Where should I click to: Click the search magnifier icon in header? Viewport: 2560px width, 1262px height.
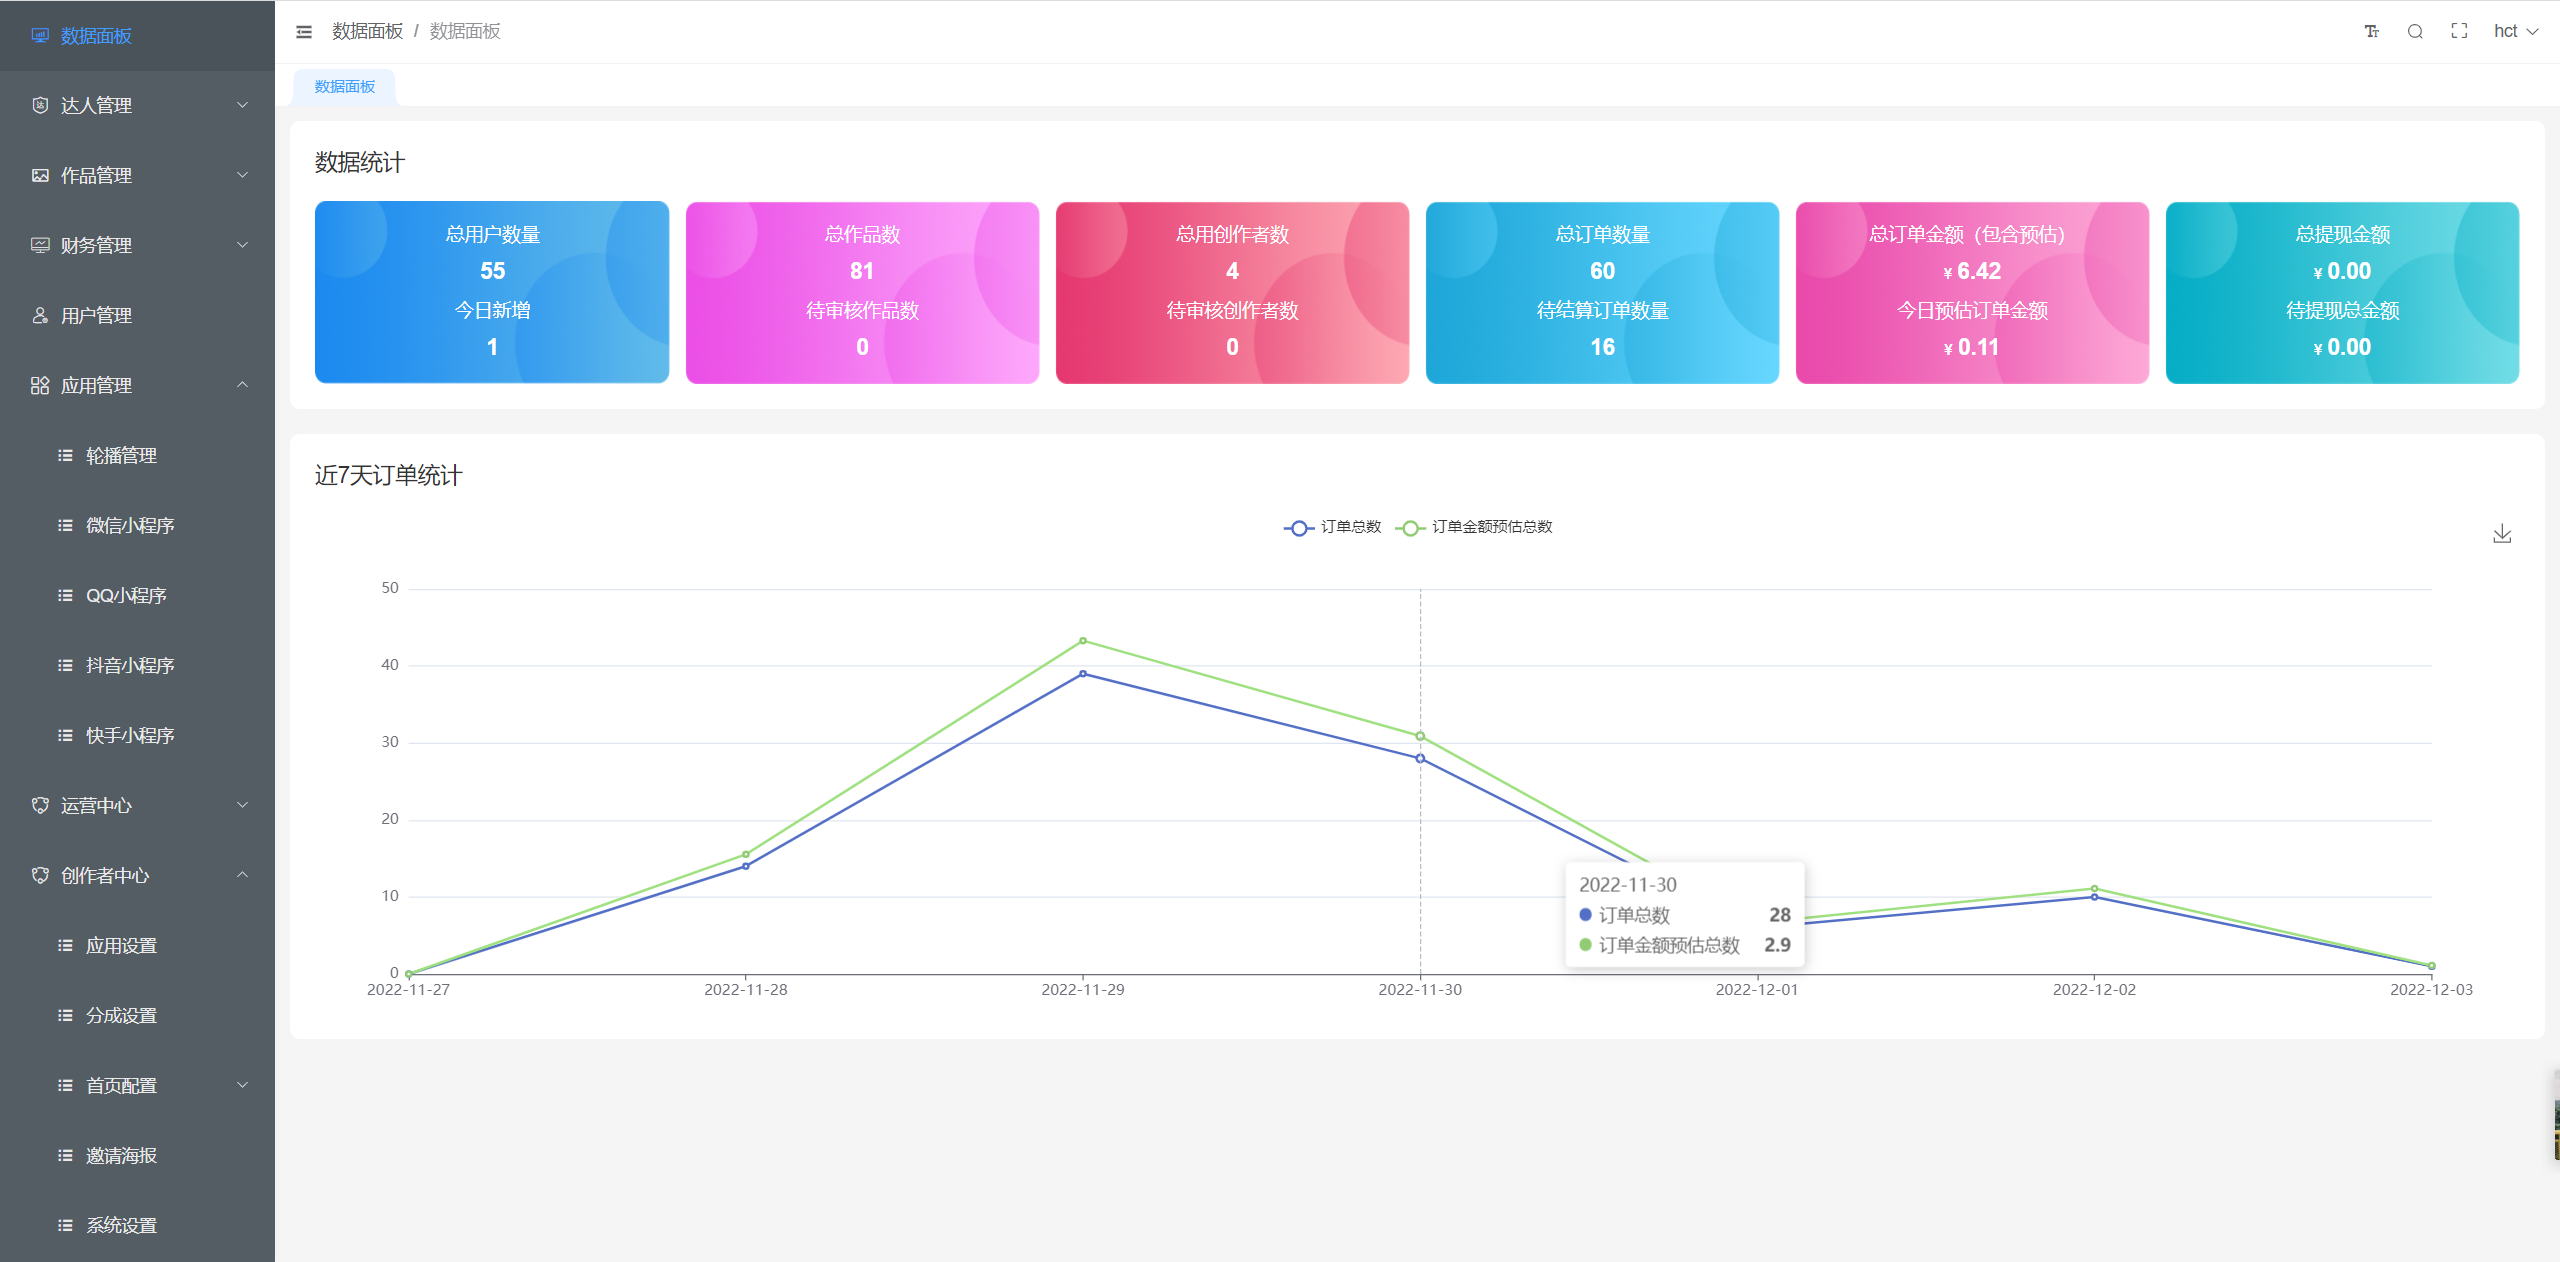point(2415,32)
